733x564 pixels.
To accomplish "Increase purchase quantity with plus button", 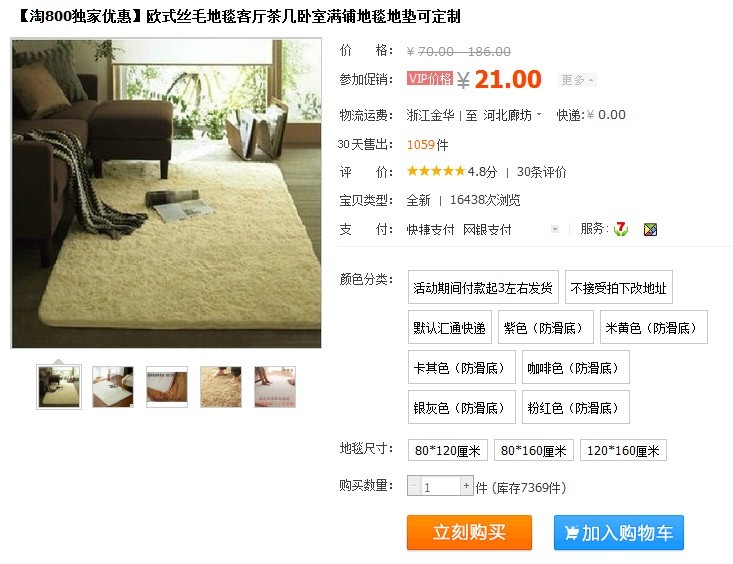I will [x=466, y=486].
